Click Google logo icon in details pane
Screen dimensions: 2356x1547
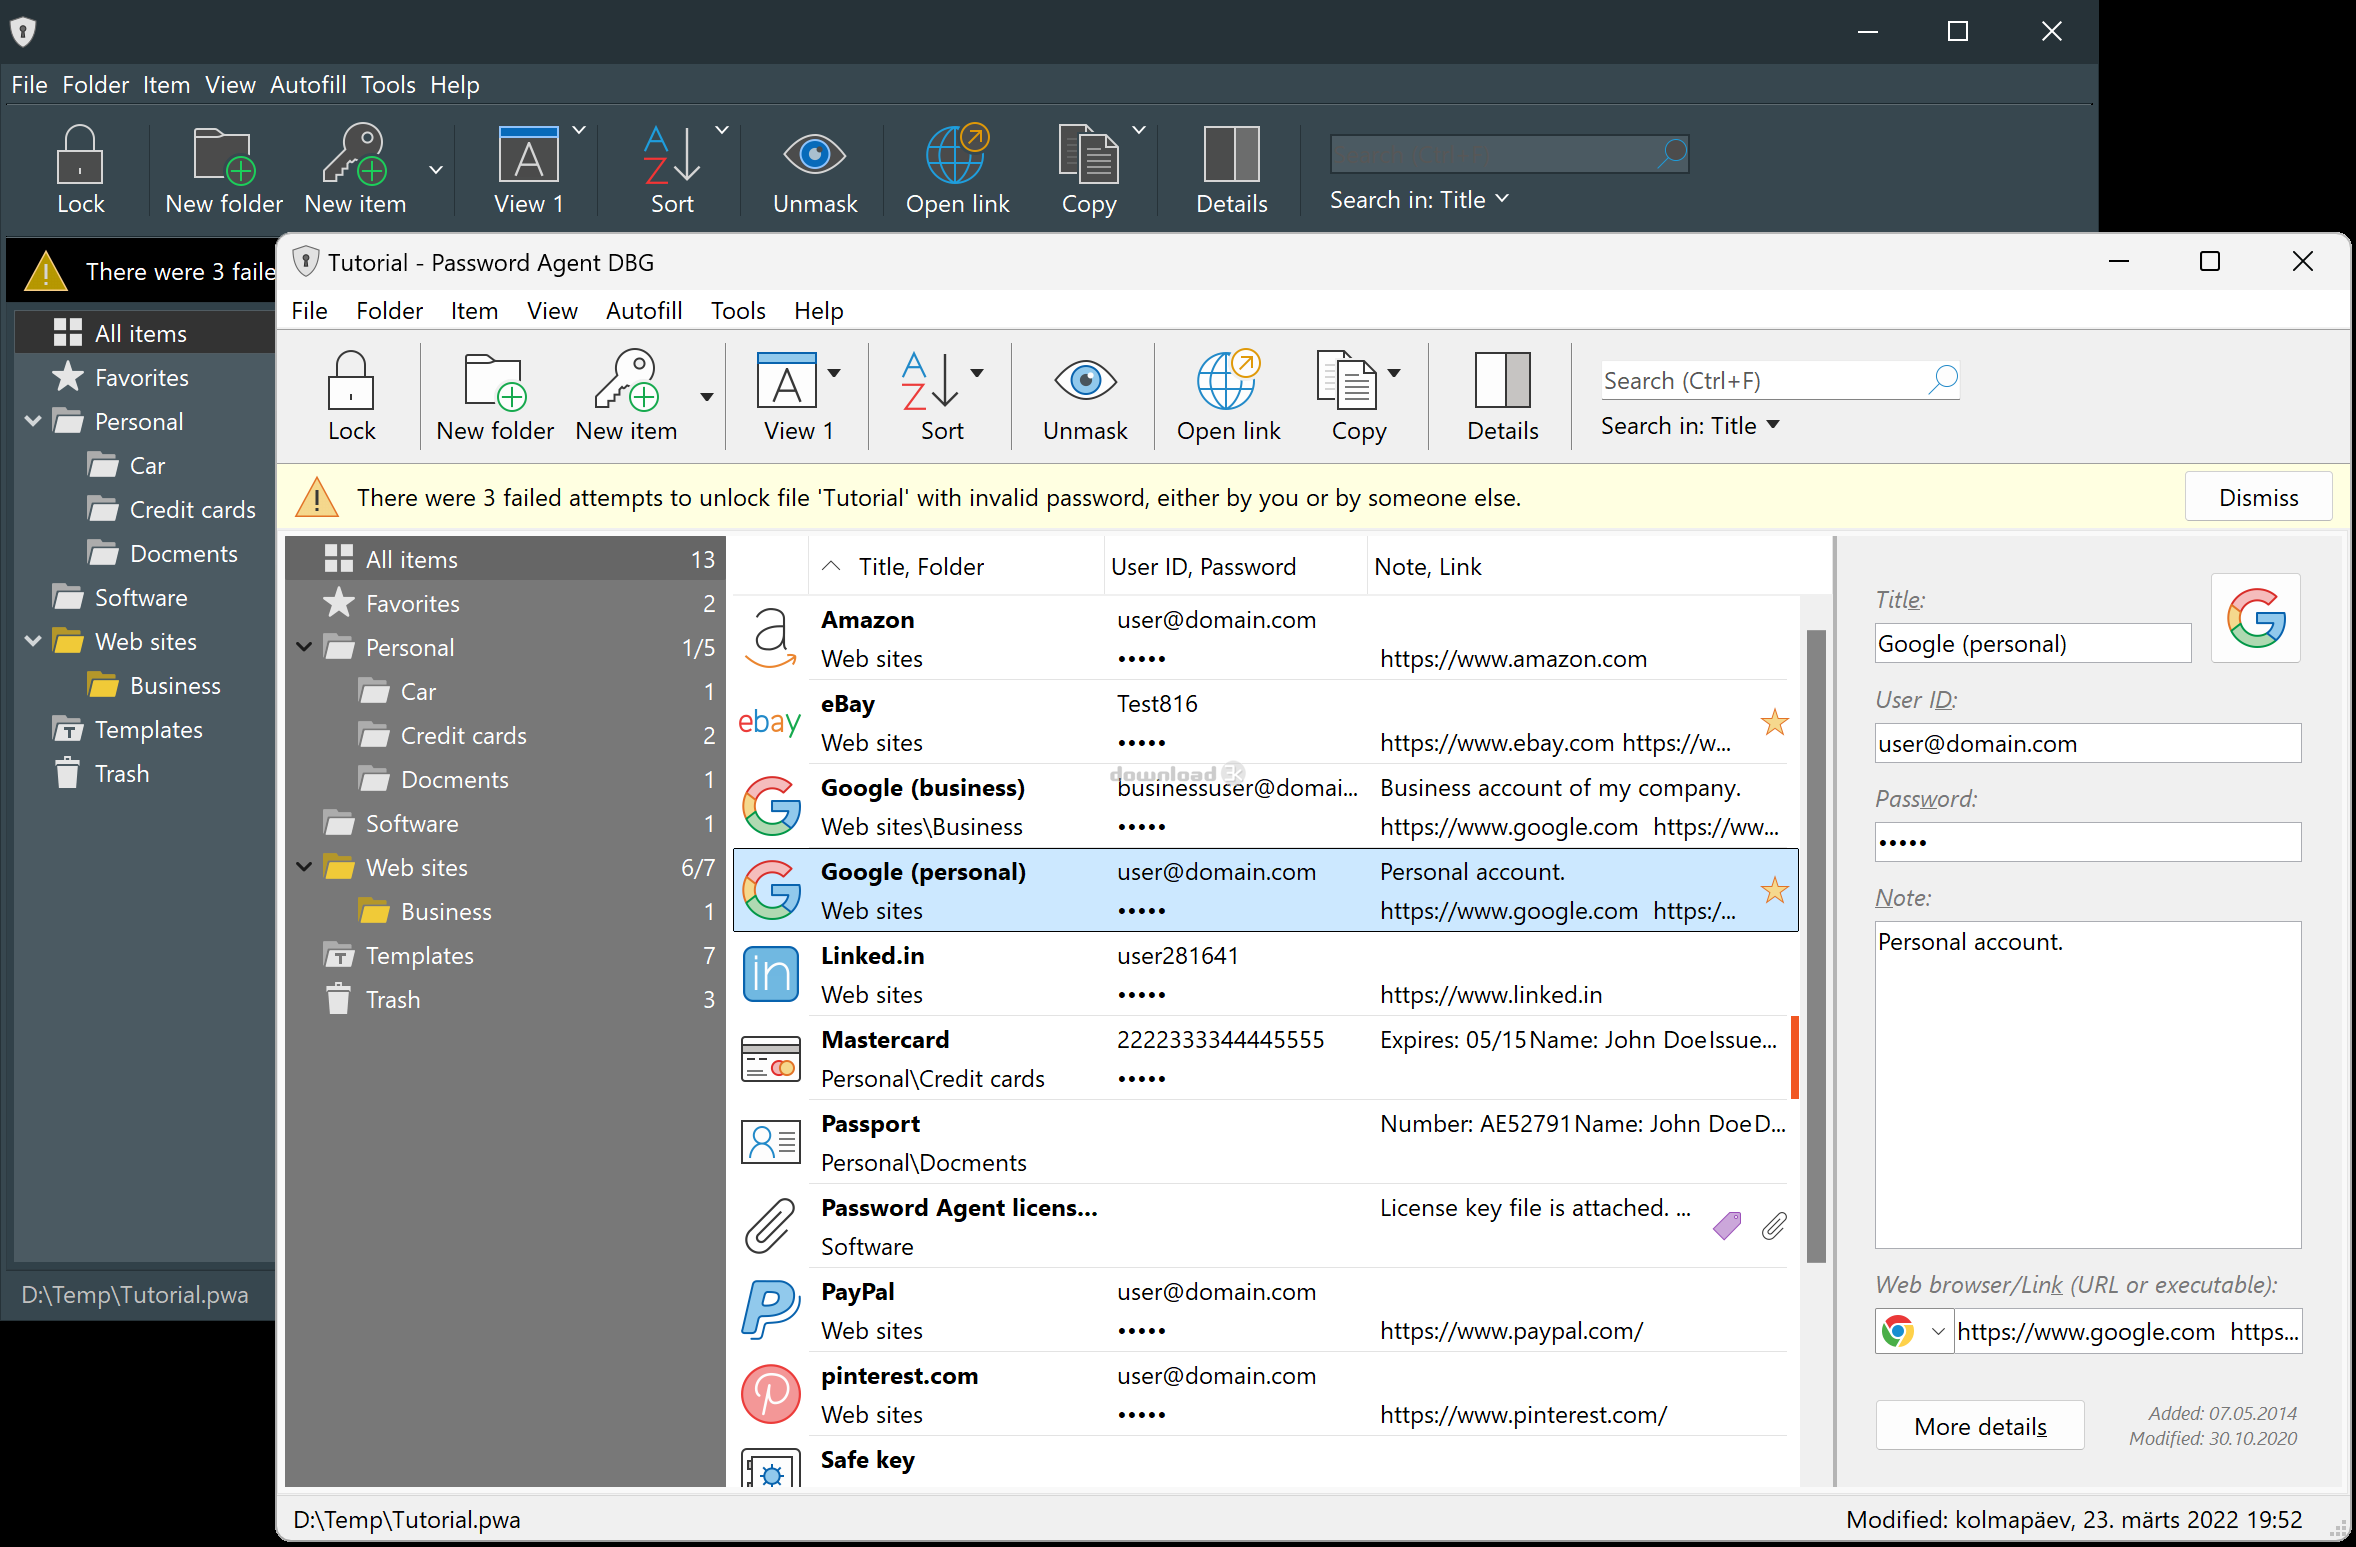[x=2256, y=619]
